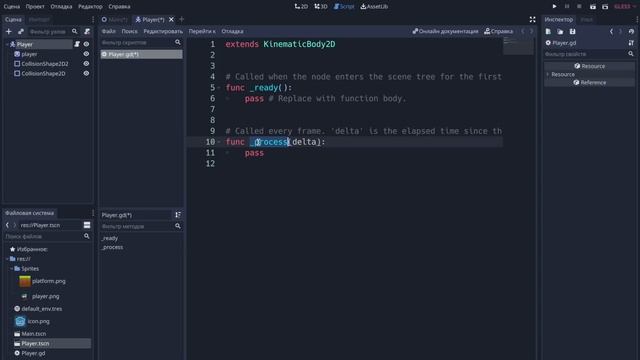Add a new child node

pos(9,31)
